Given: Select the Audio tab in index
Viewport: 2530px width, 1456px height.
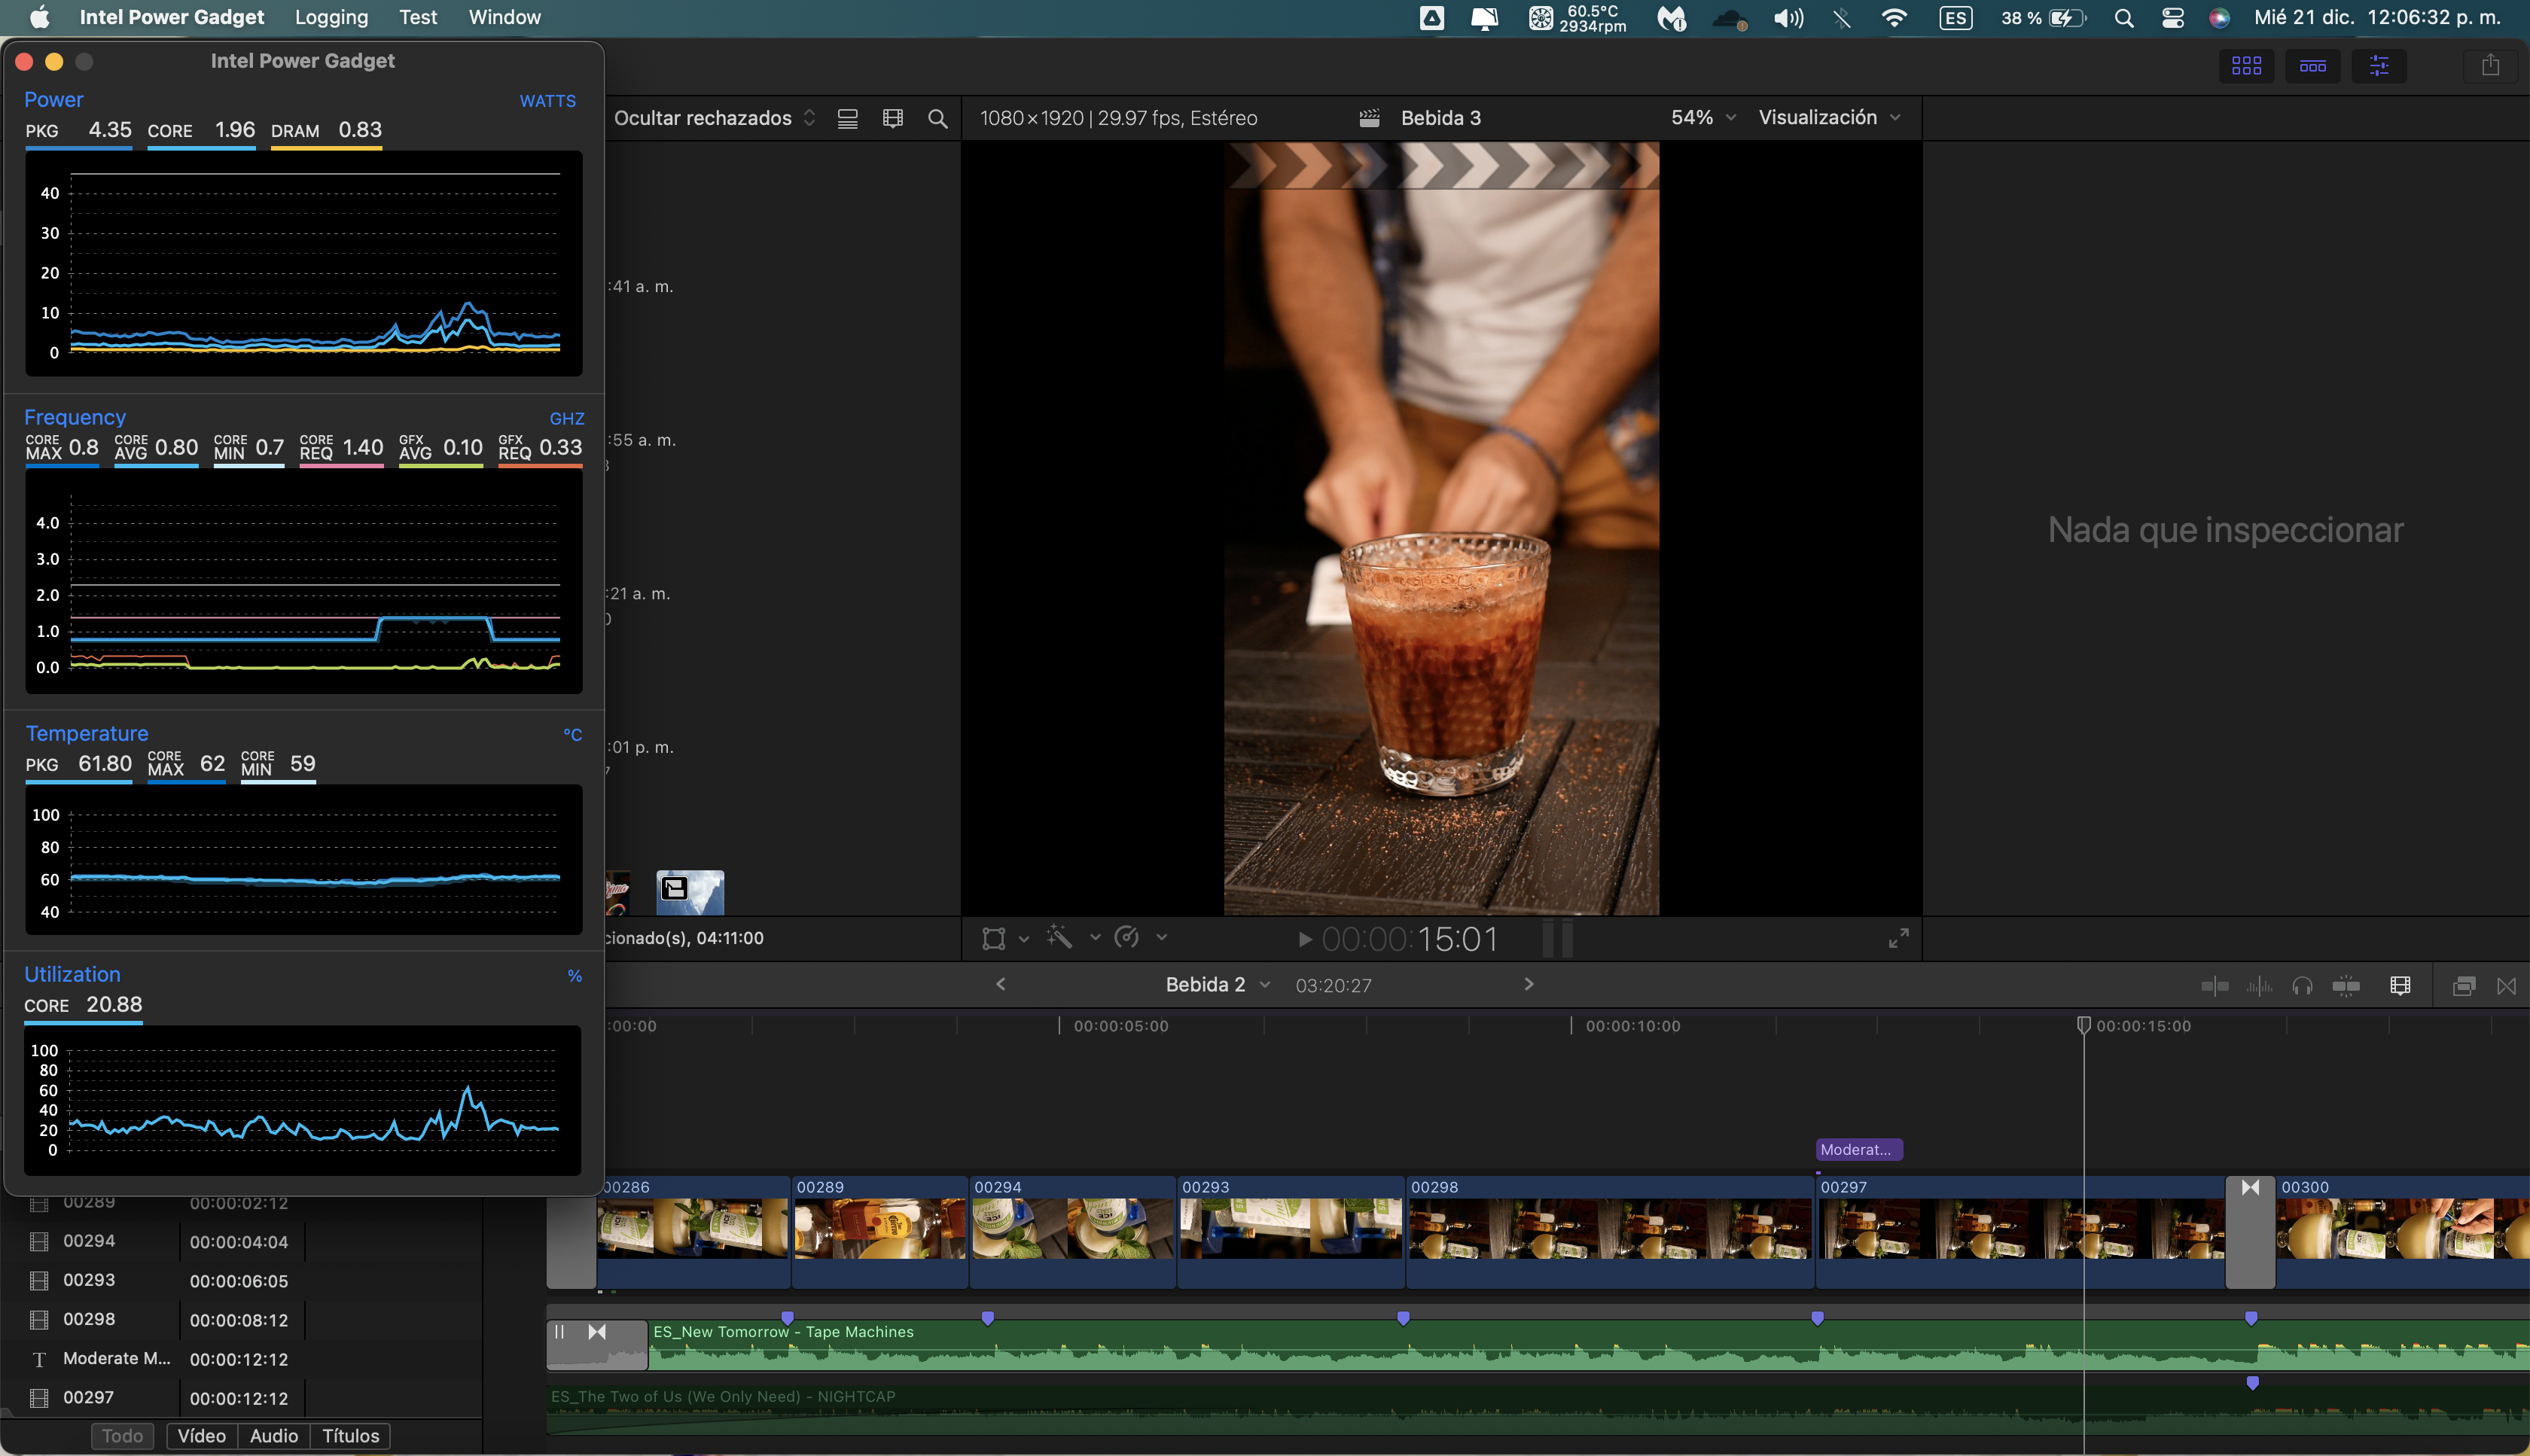Looking at the screenshot, I should (x=274, y=1436).
